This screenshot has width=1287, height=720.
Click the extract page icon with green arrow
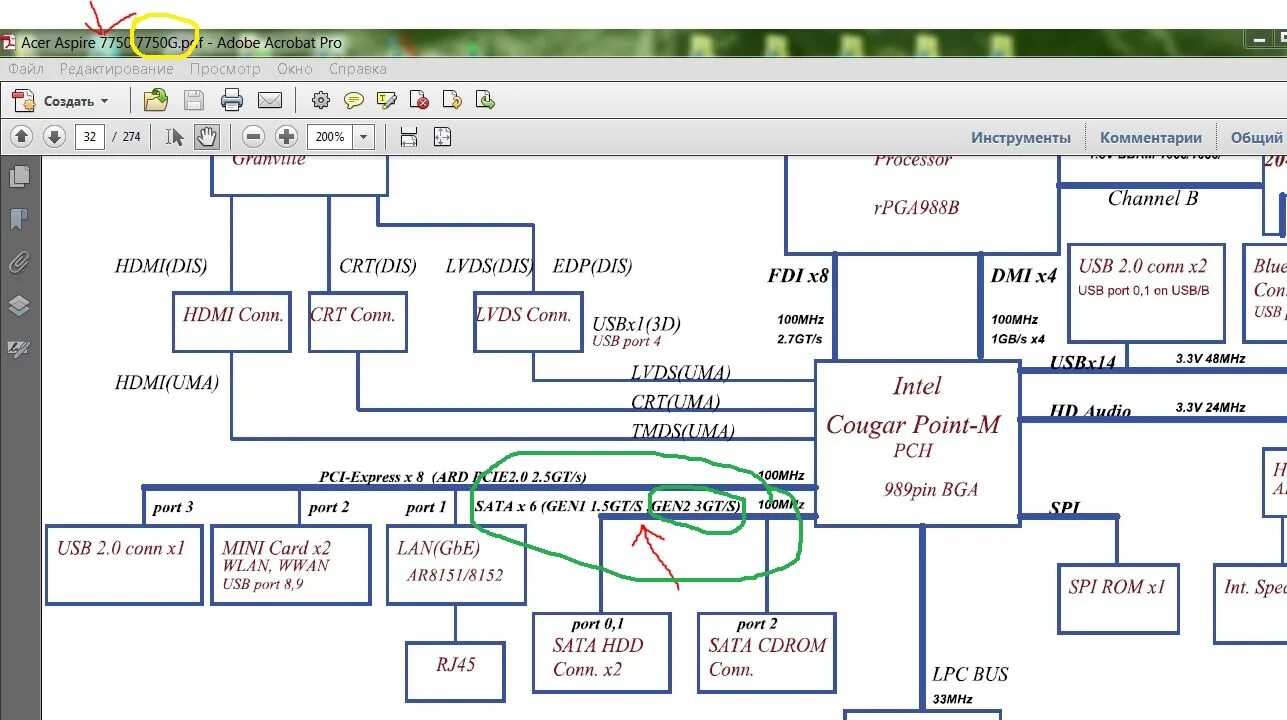pos(485,100)
